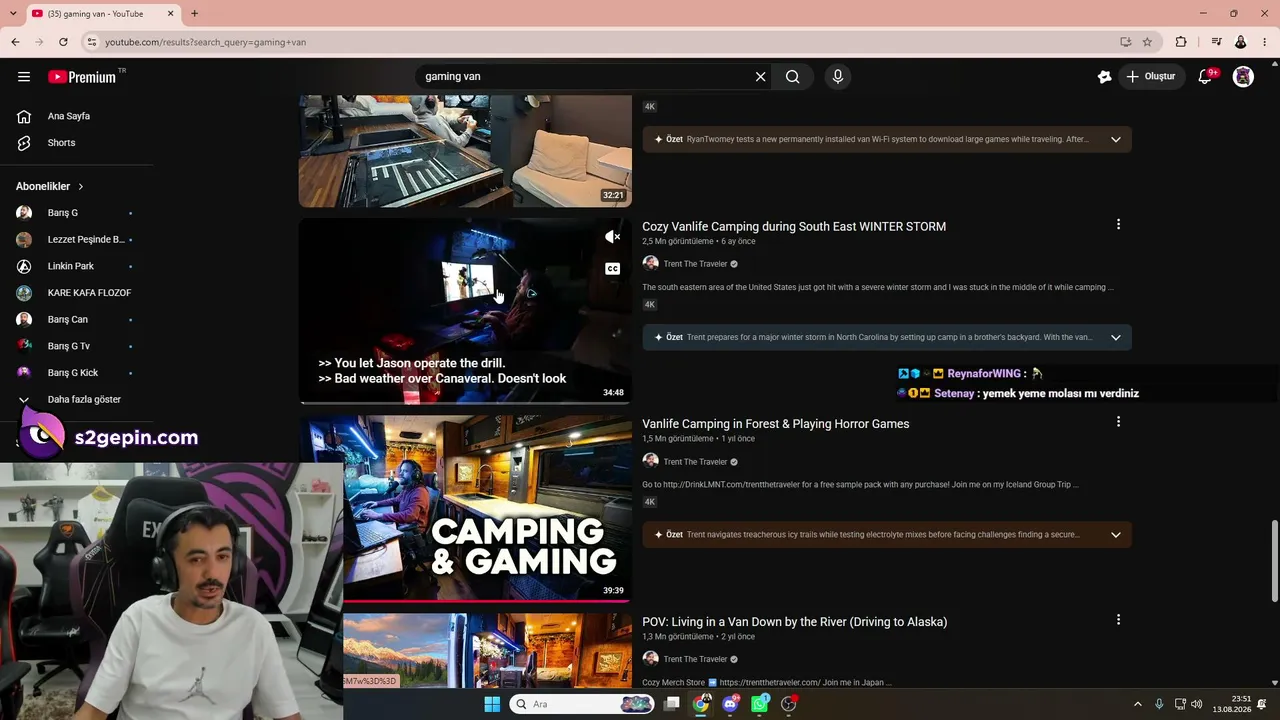The width and height of the screenshot is (1280, 720).
Task: Expand the tab search dropdown
Action: click(13, 14)
